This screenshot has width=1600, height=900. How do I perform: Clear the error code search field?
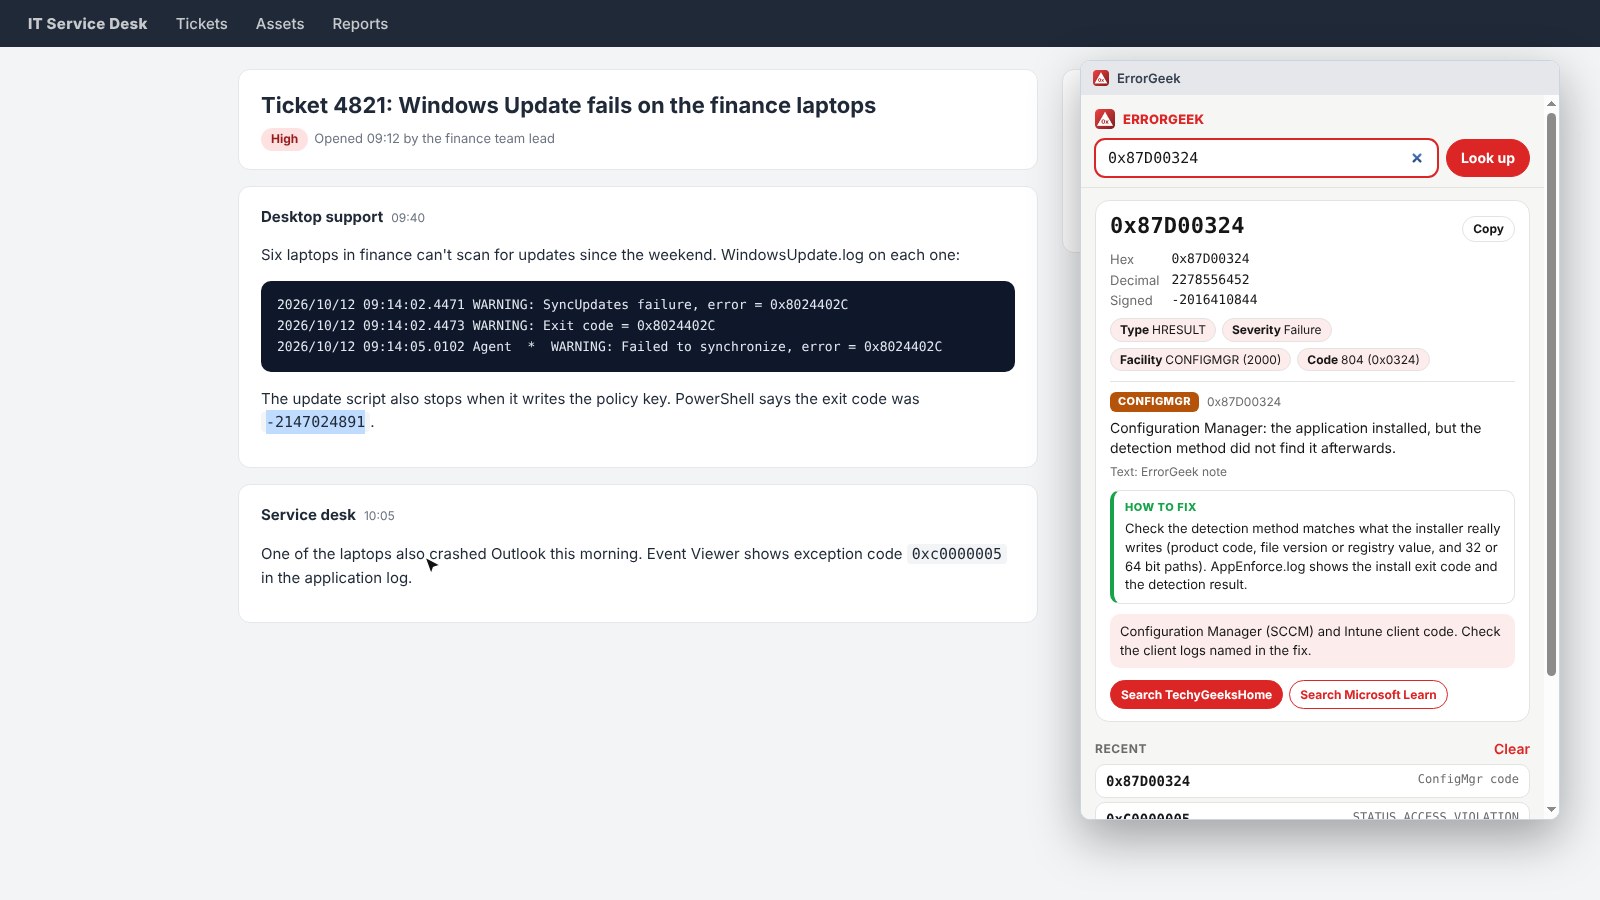tap(1417, 158)
